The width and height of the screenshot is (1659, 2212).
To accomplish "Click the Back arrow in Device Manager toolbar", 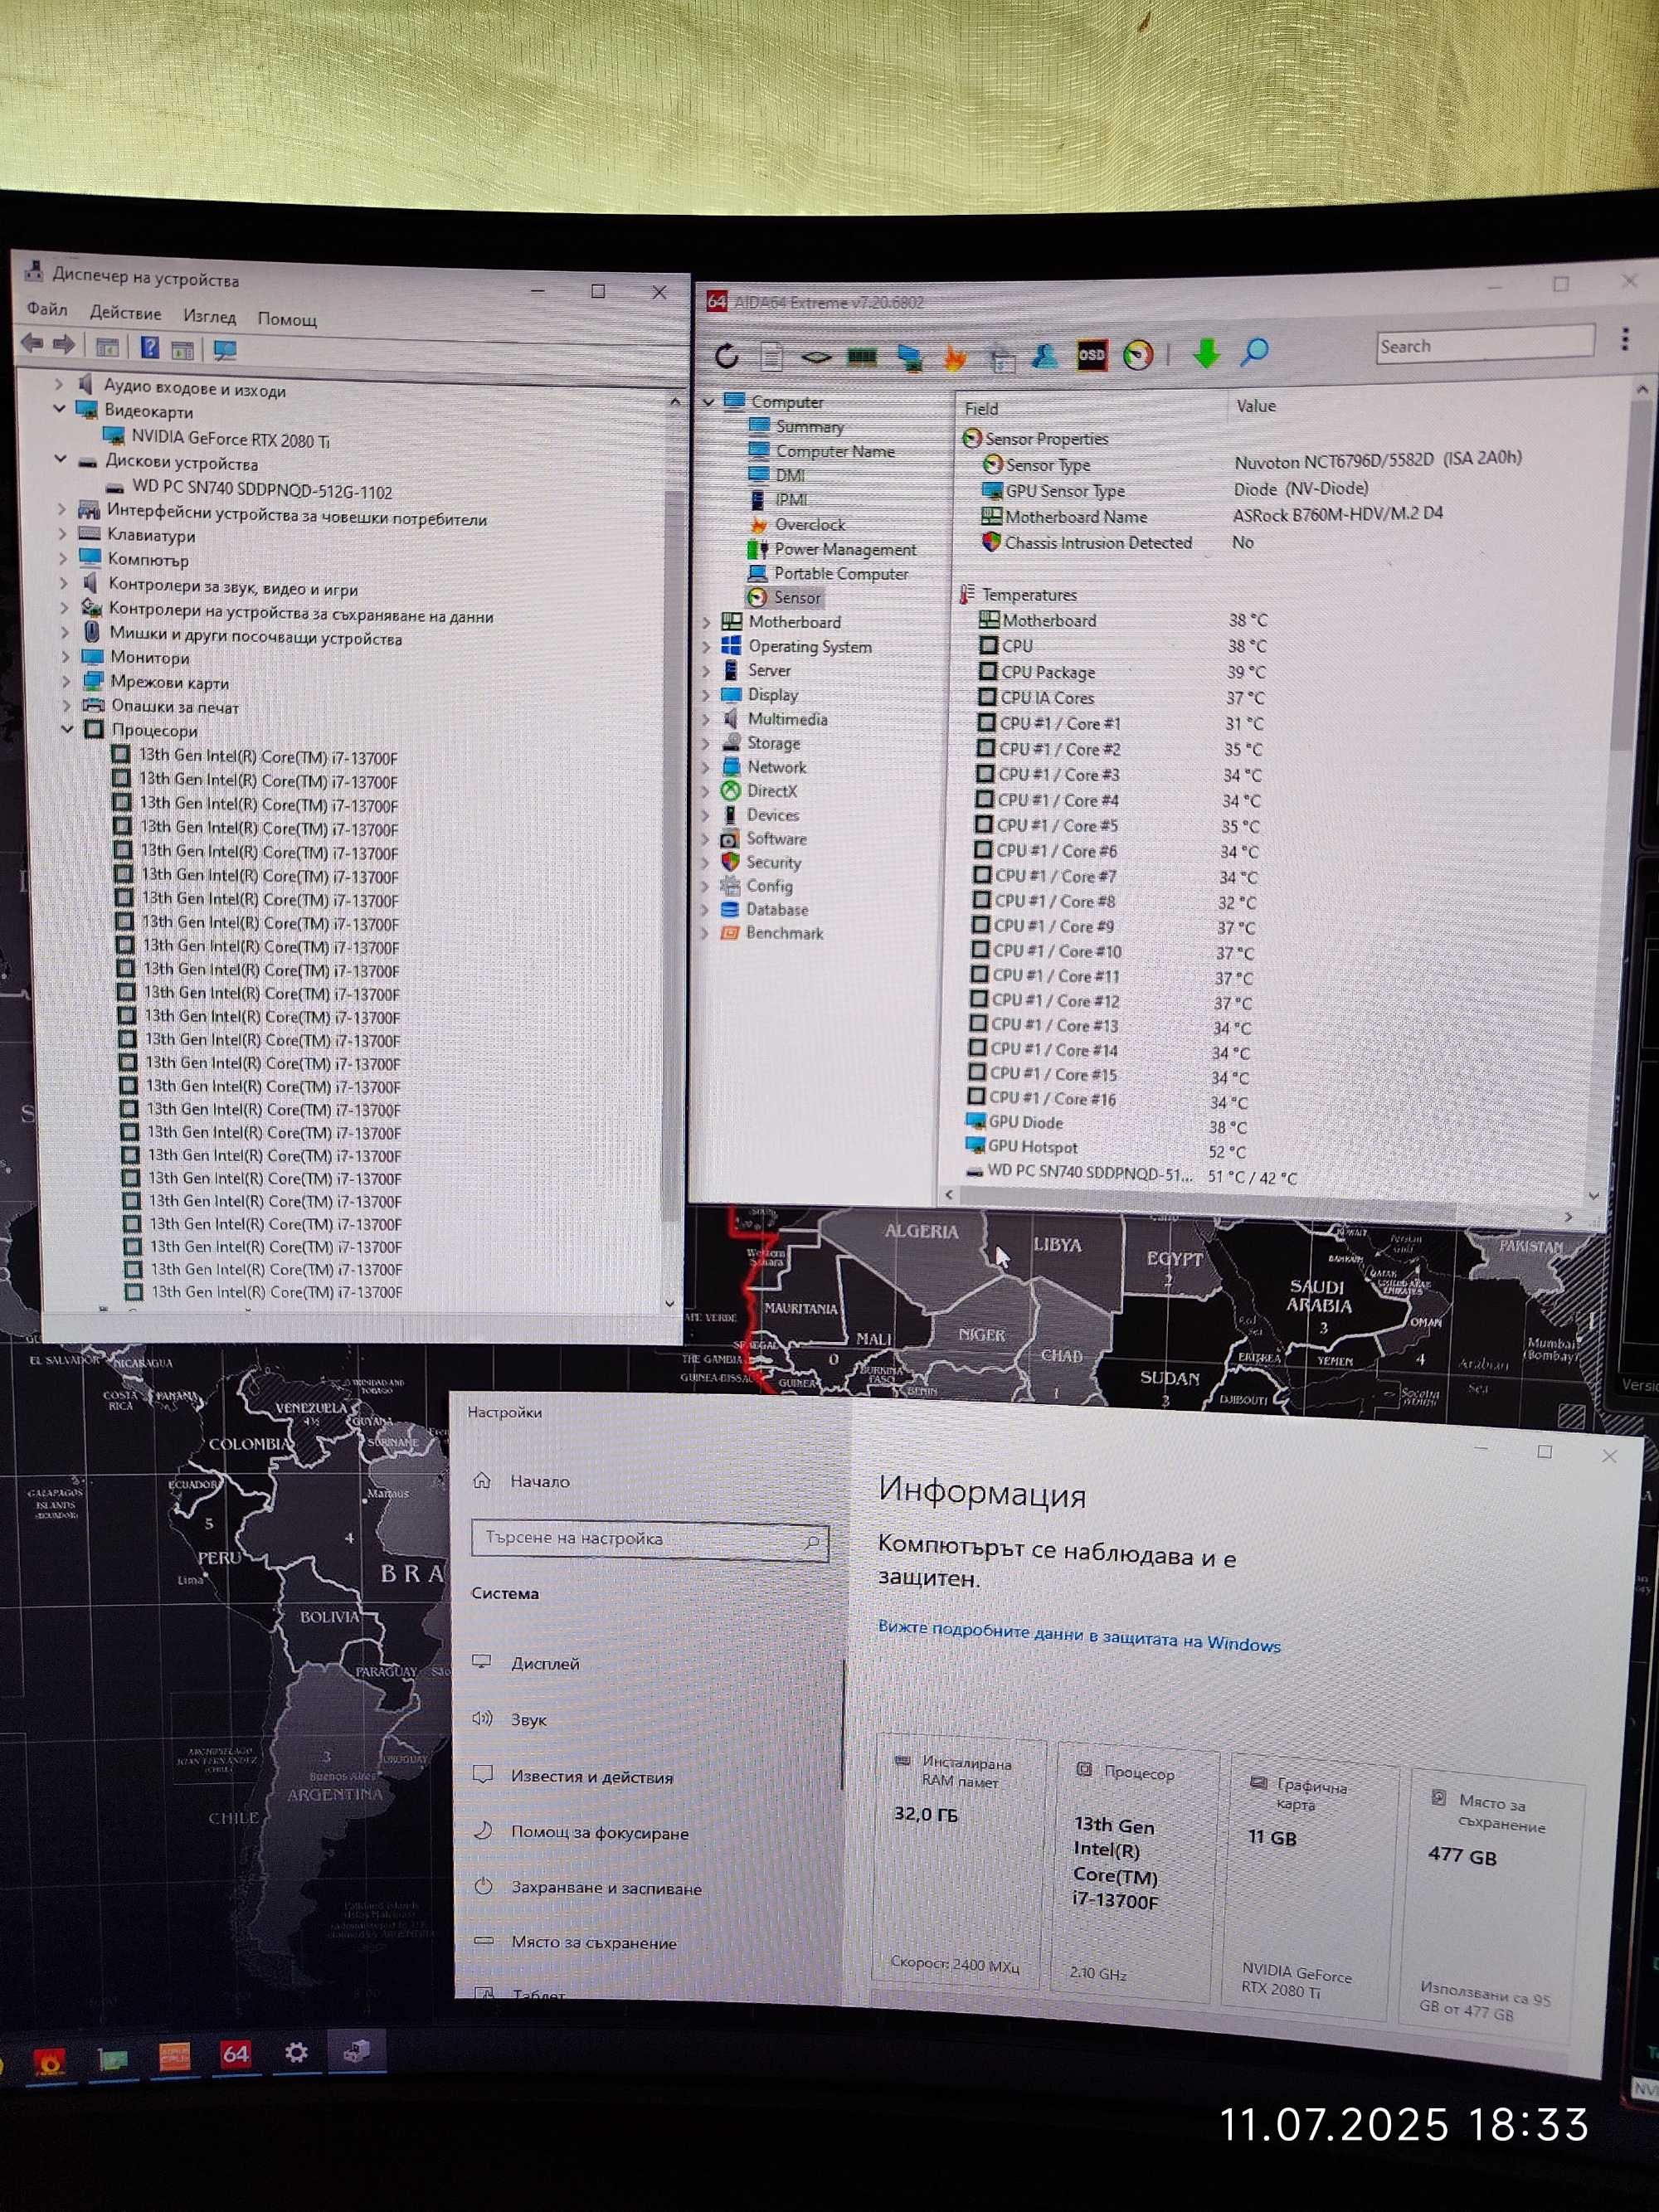I will coord(32,344).
